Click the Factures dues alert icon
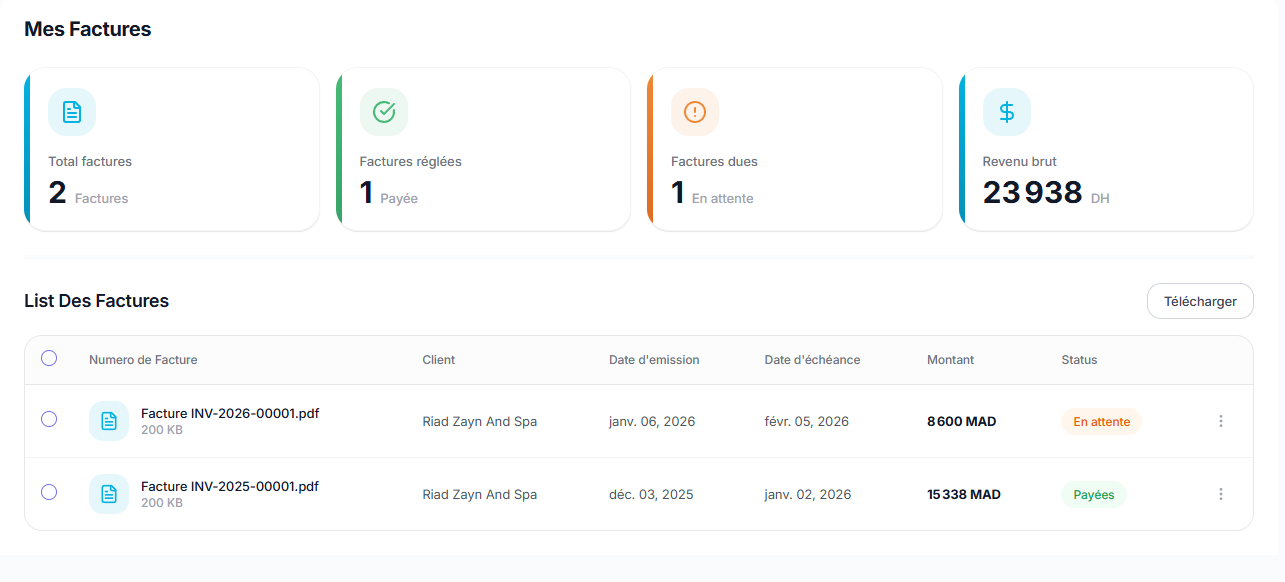 pyautogui.click(x=695, y=112)
